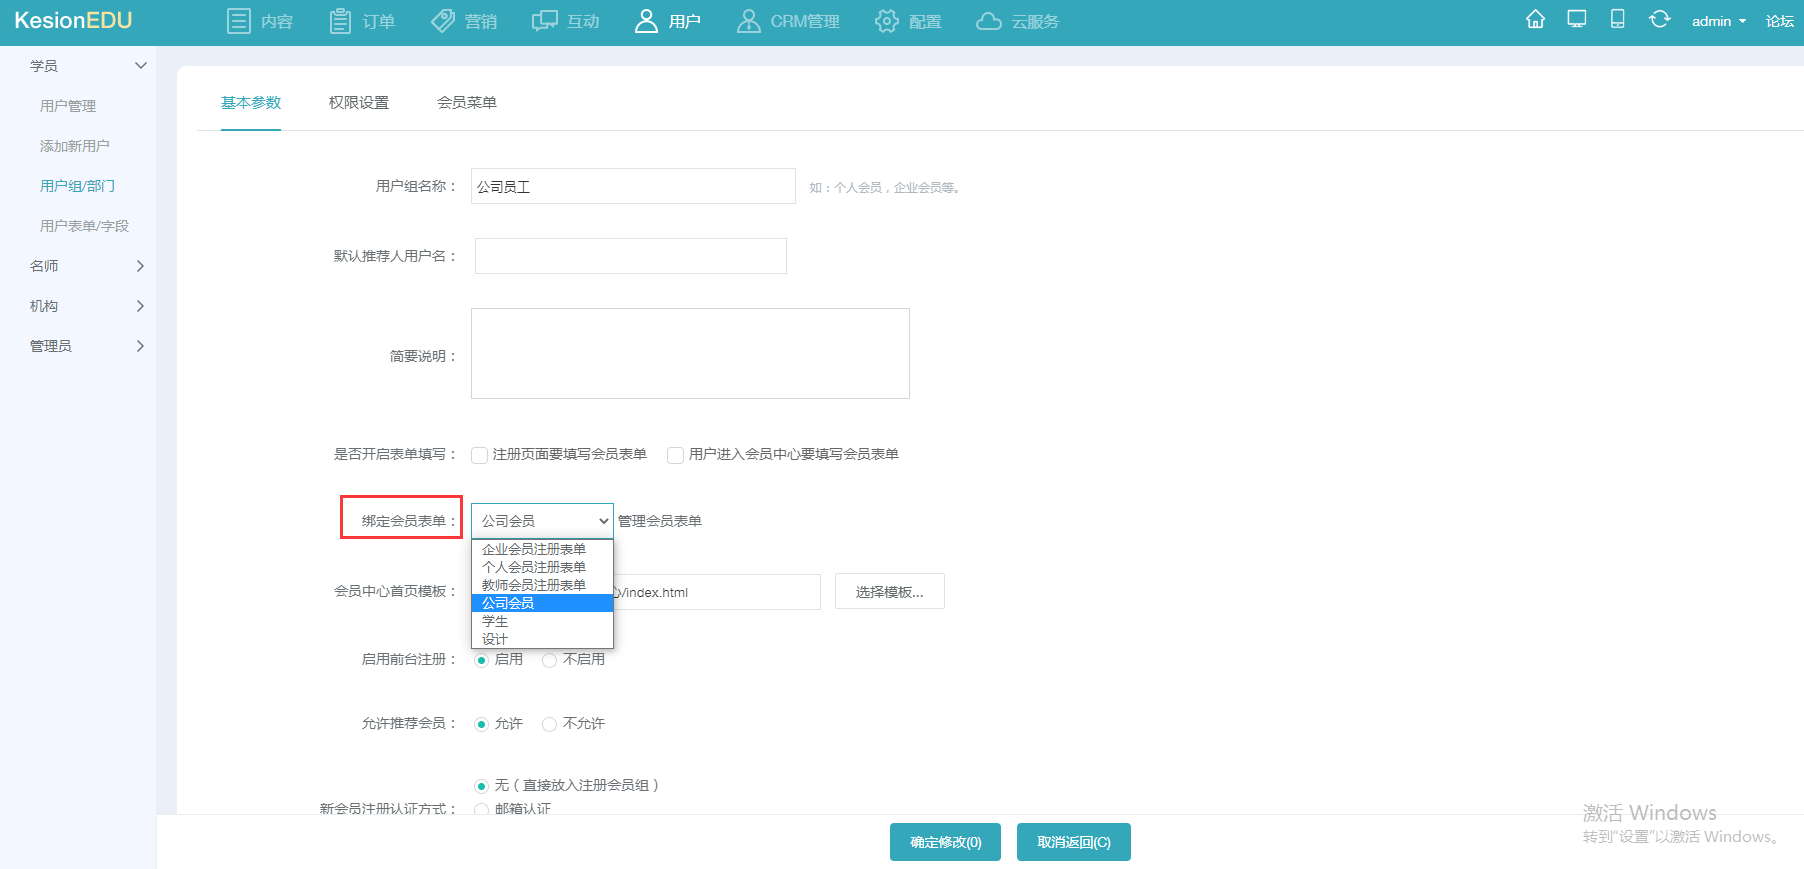Viewport: 1804px width, 869px height.
Task: Click the 确定修改(0) button
Action: tap(945, 842)
